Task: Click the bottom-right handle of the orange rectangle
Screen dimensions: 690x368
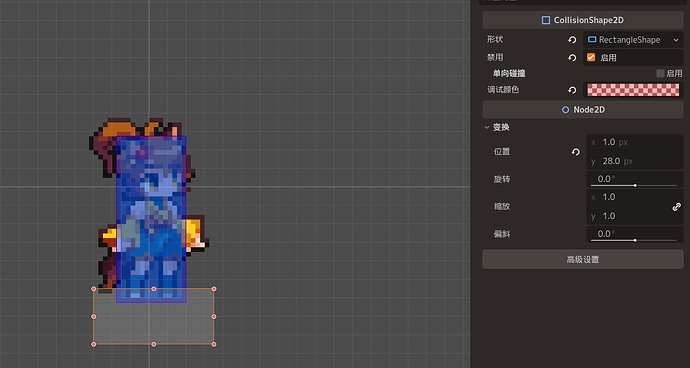Action: (x=214, y=344)
